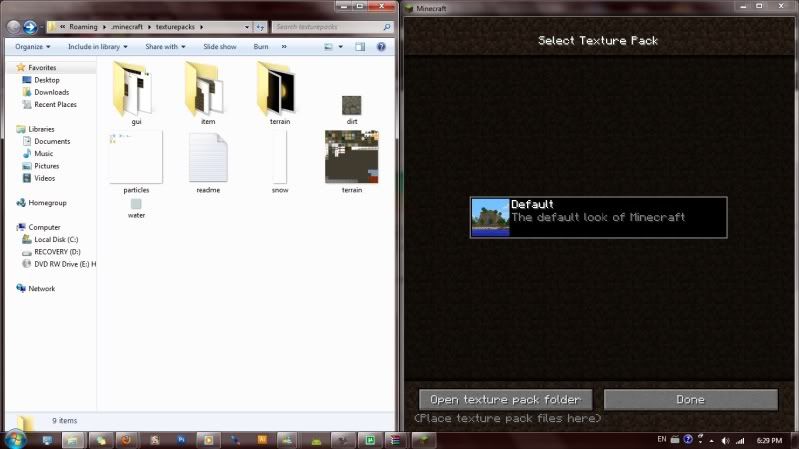Open Recent Places in navigation pane
The width and height of the screenshot is (799, 449).
click(x=55, y=104)
